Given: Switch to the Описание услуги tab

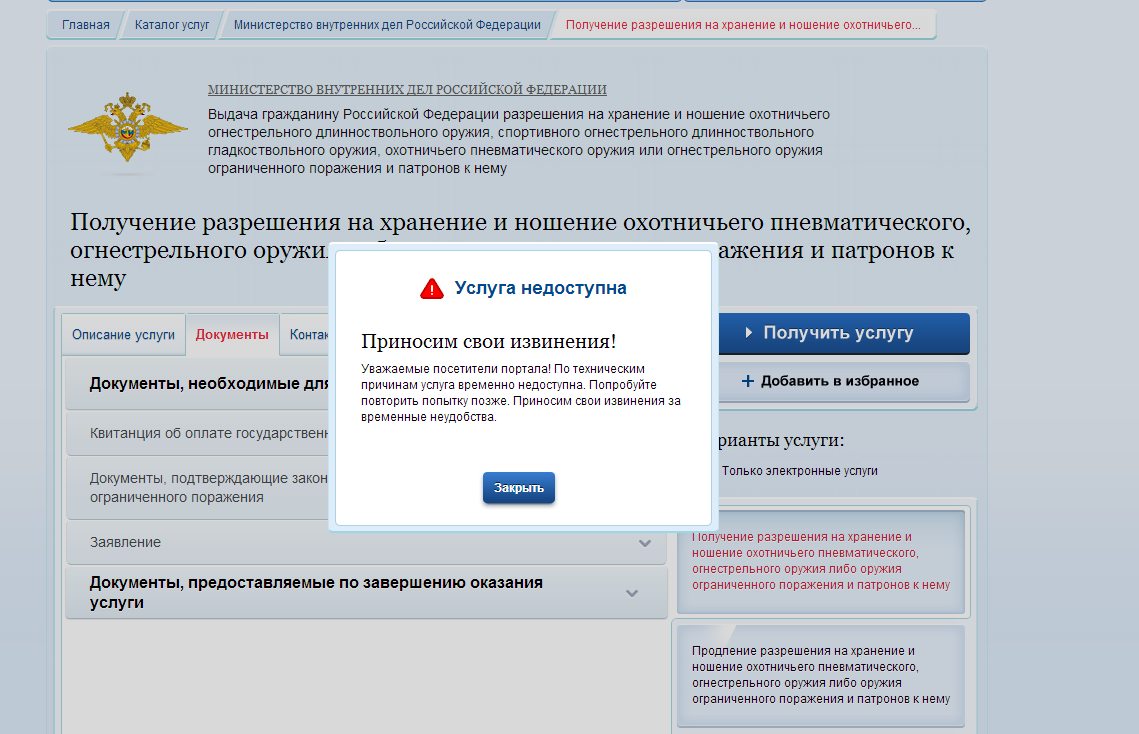Looking at the screenshot, I should (123, 335).
